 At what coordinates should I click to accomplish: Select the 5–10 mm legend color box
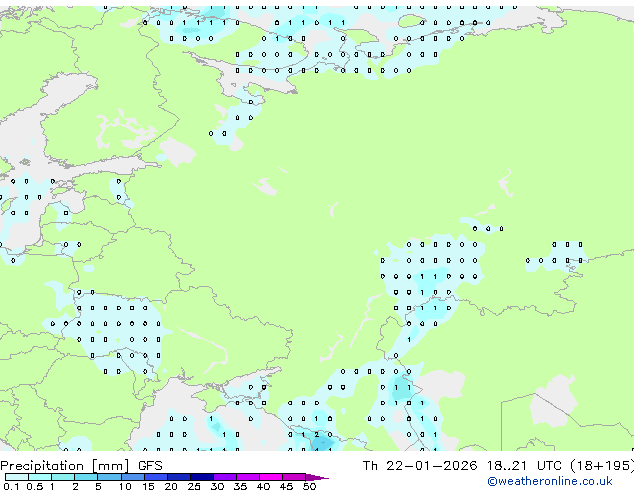click(110, 477)
